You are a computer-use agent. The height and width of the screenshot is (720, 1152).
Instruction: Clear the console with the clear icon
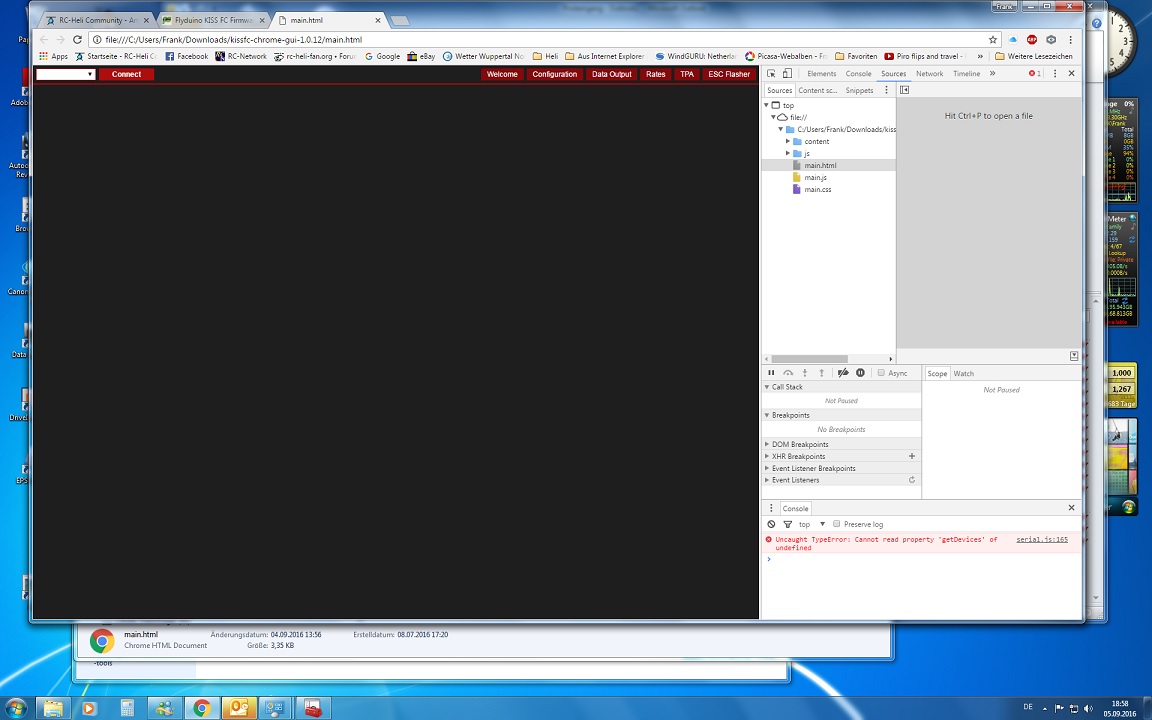pyautogui.click(x=771, y=524)
